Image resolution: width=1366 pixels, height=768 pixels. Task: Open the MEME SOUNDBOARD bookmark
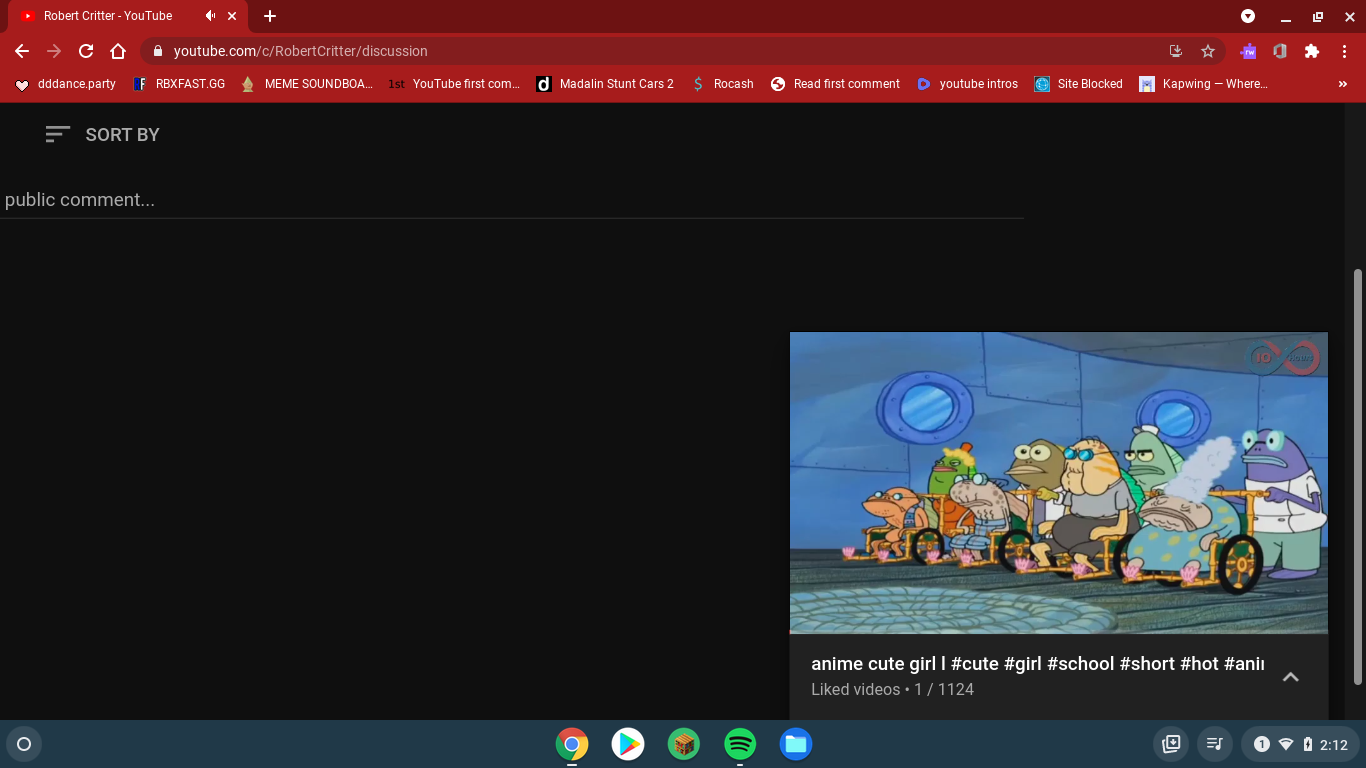pyautogui.click(x=307, y=84)
